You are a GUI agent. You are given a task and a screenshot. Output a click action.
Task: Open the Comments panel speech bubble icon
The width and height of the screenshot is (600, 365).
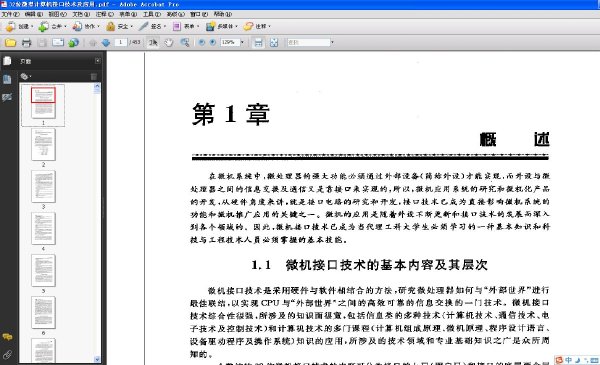pyautogui.click(x=7, y=337)
